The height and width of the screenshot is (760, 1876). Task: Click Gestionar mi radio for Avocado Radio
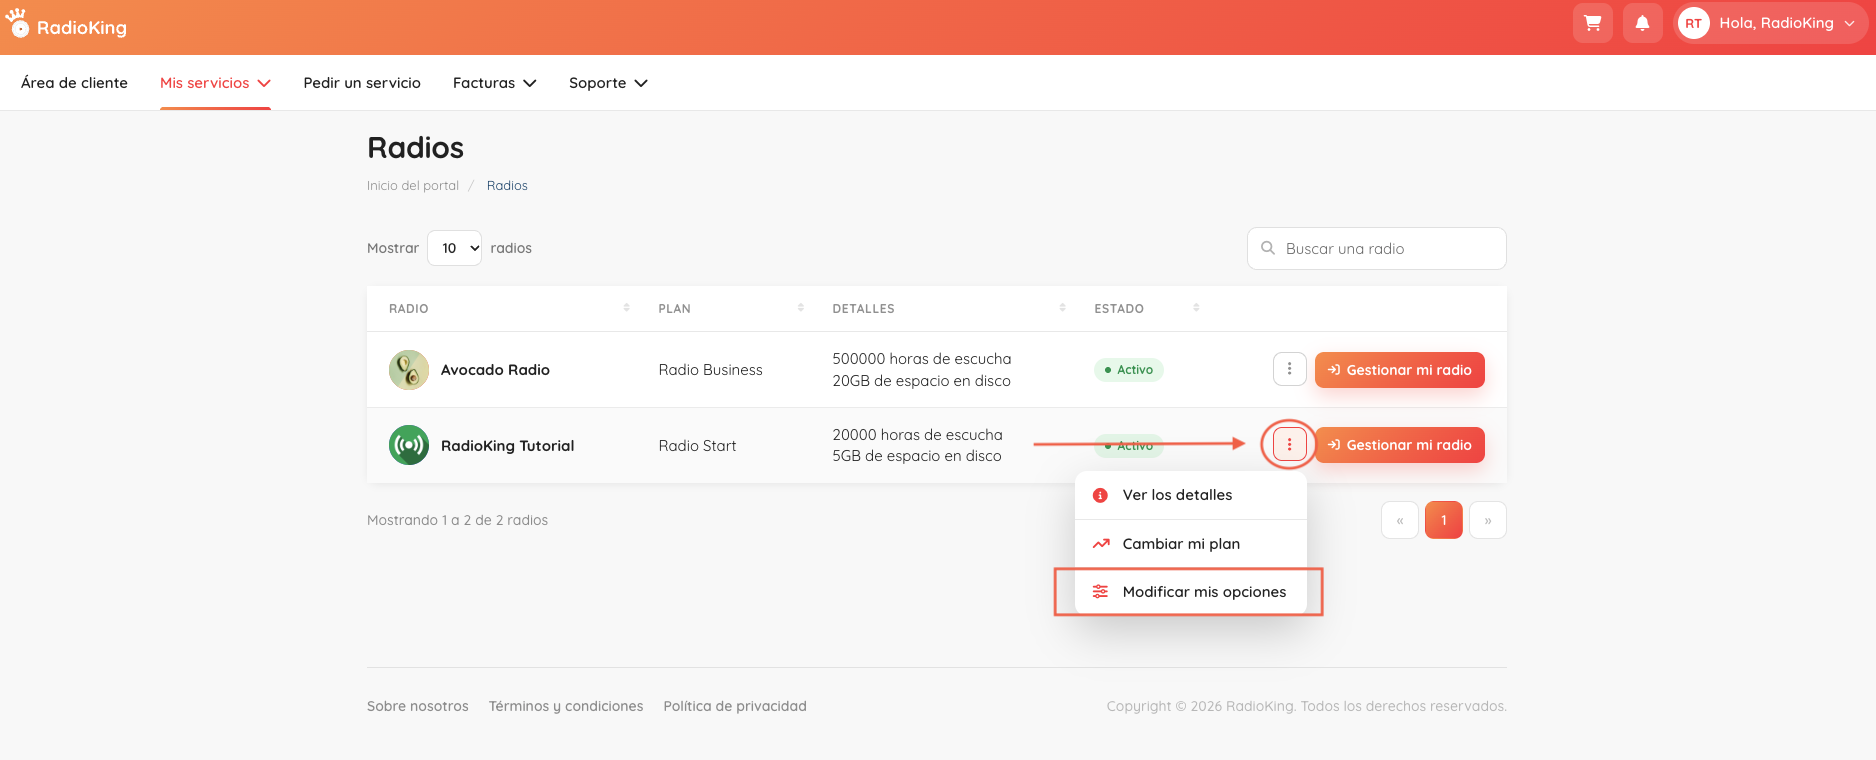1399,370
